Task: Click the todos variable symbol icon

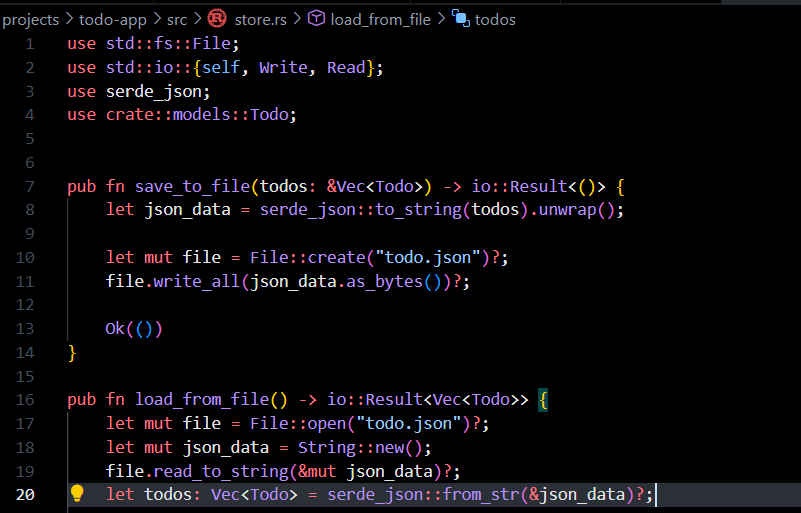Action: coord(460,18)
